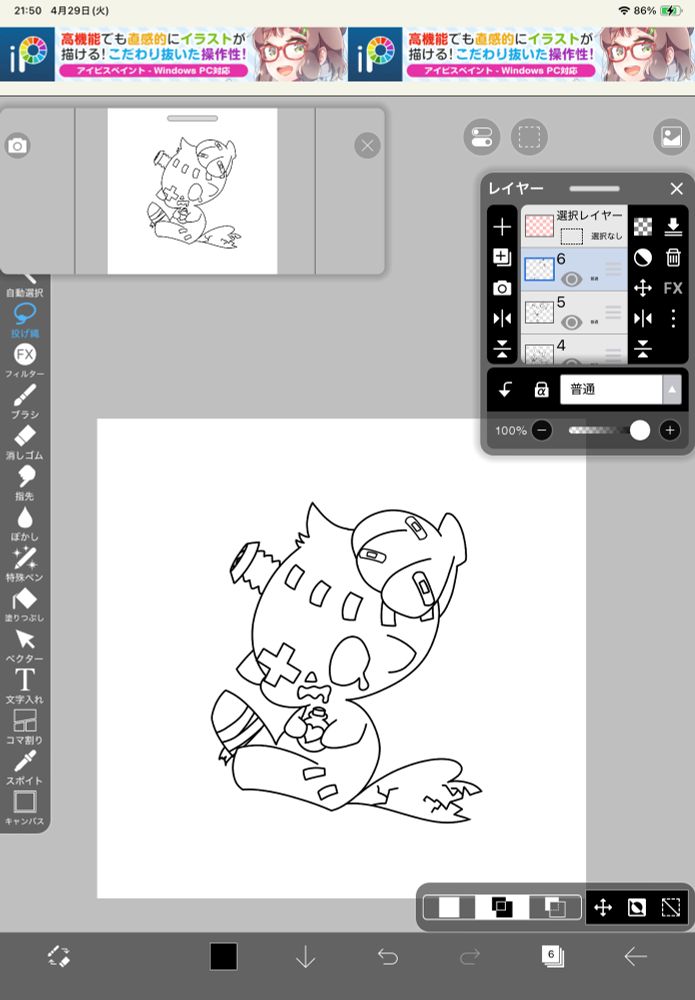Select the Lasso (投げ縄) tool

pyautogui.click(x=24, y=320)
